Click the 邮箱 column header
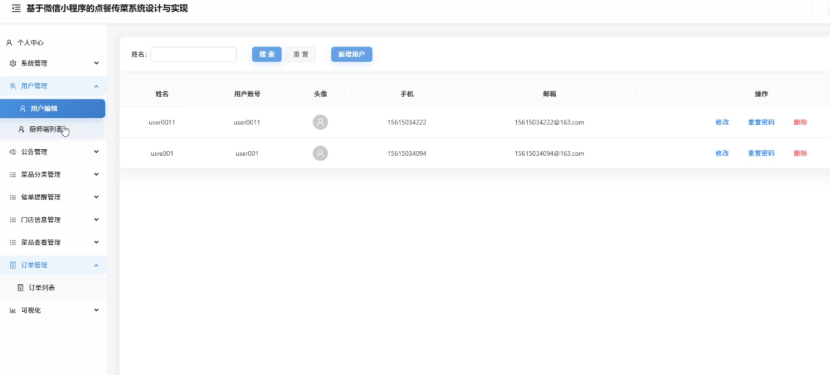 click(x=549, y=94)
